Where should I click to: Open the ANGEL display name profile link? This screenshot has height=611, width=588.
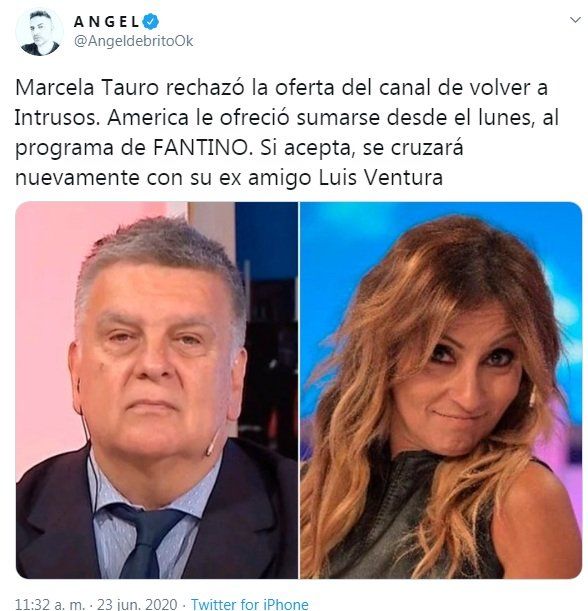[106, 22]
